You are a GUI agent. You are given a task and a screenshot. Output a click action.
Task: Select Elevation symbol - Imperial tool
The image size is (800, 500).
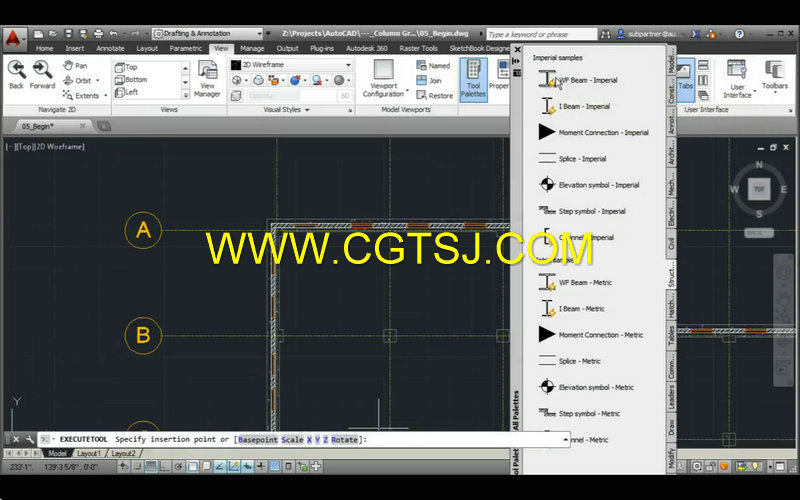pyautogui.click(x=589, y=185)
